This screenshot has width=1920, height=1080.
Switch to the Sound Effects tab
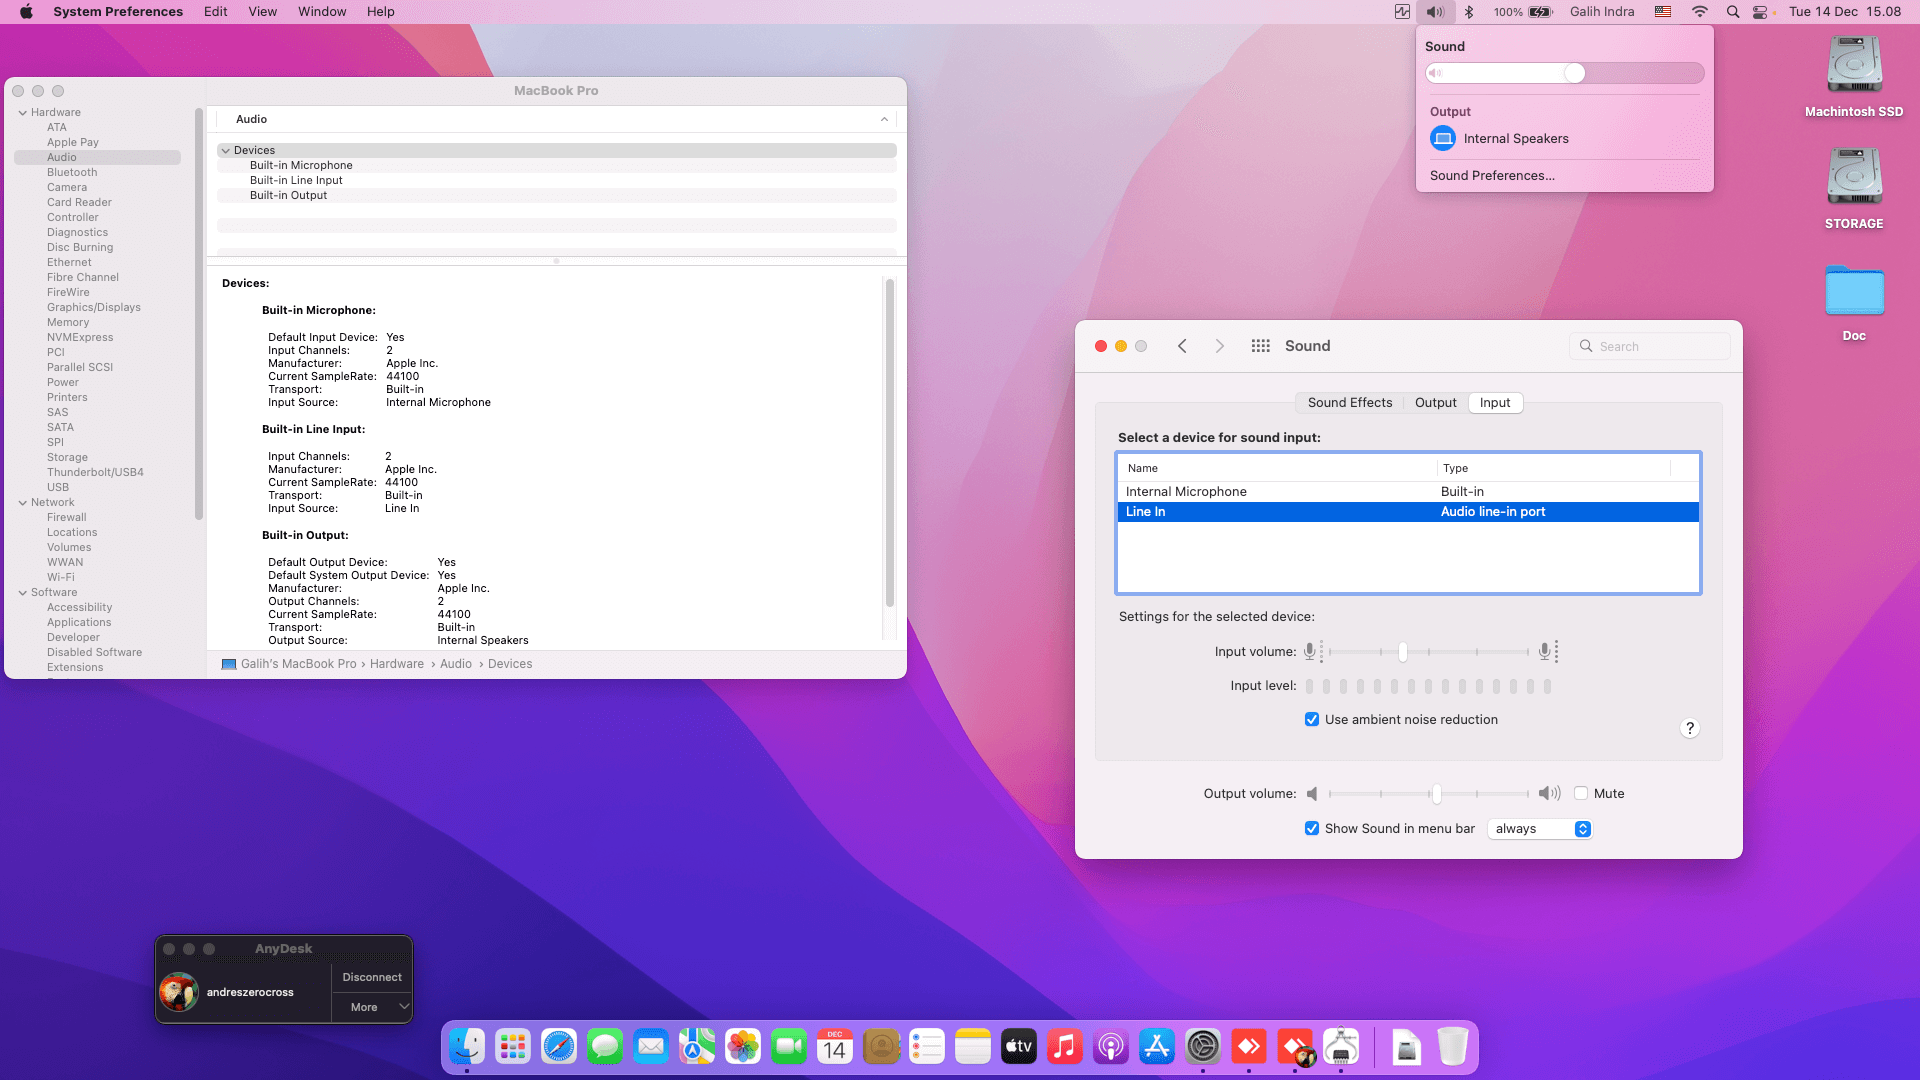click(x=1349, y=402)
